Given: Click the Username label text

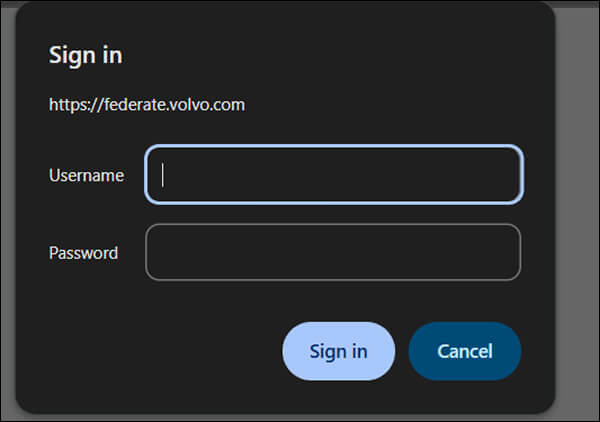Looking at the screenshot, I should 86,175.
